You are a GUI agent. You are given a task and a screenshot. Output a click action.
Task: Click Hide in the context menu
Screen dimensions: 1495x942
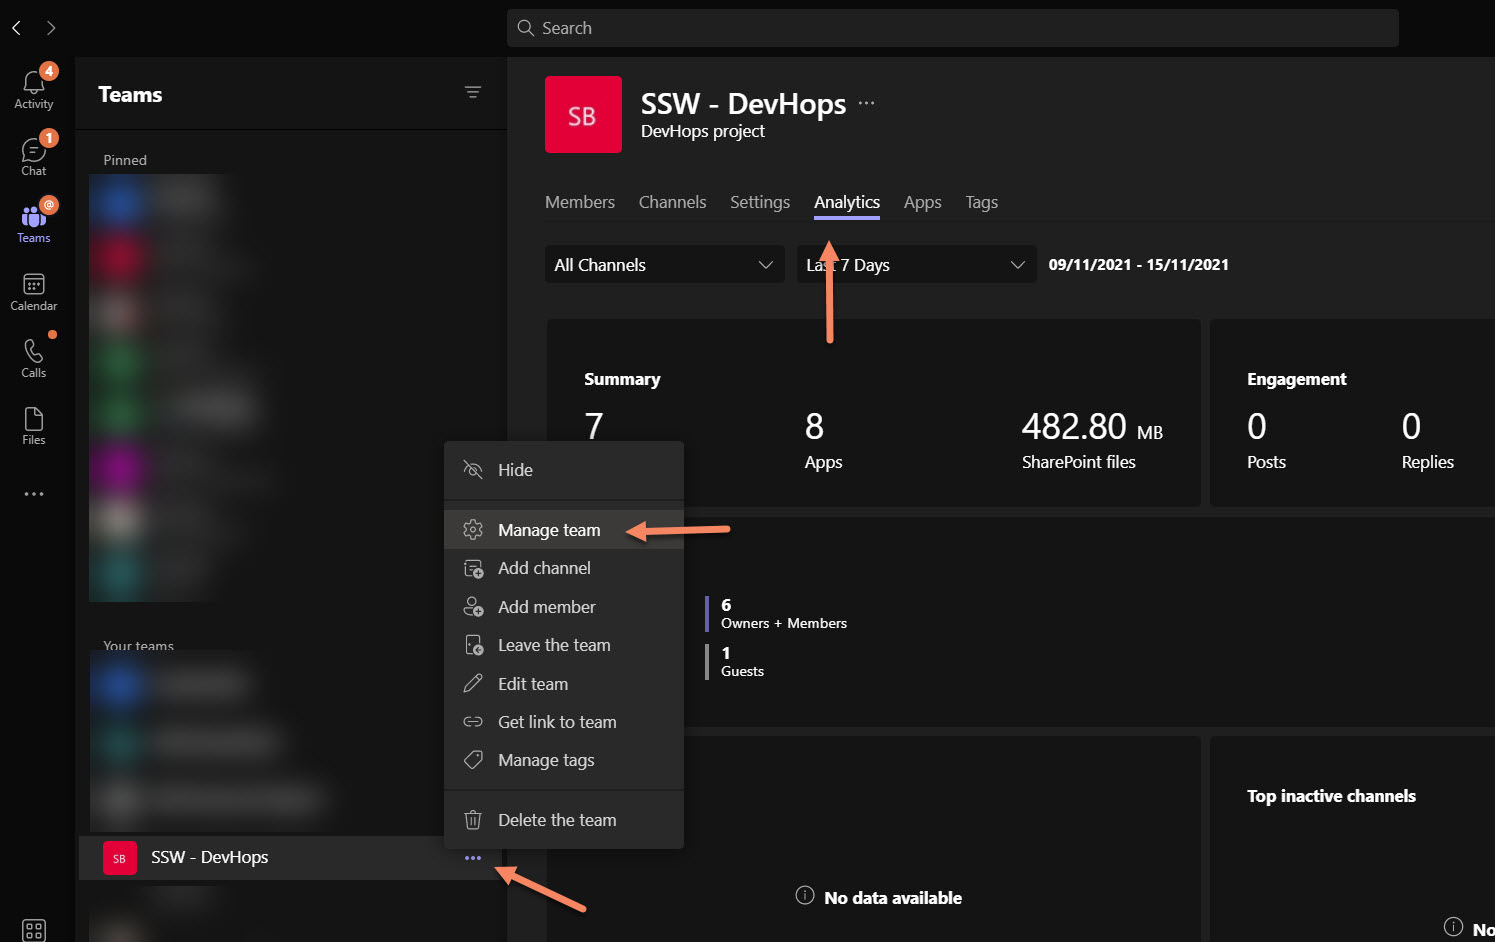point(515,470)
